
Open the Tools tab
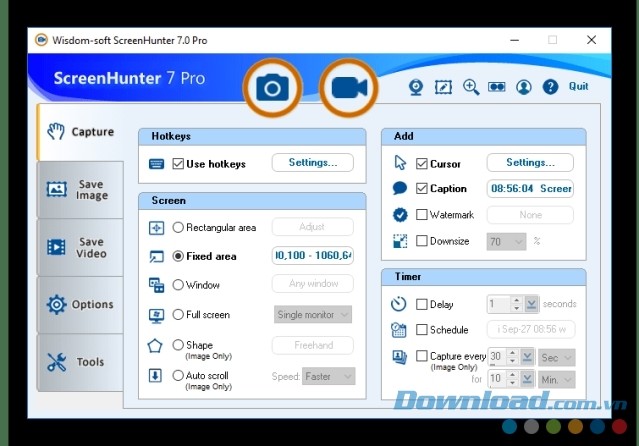click(x=80, y=362)
